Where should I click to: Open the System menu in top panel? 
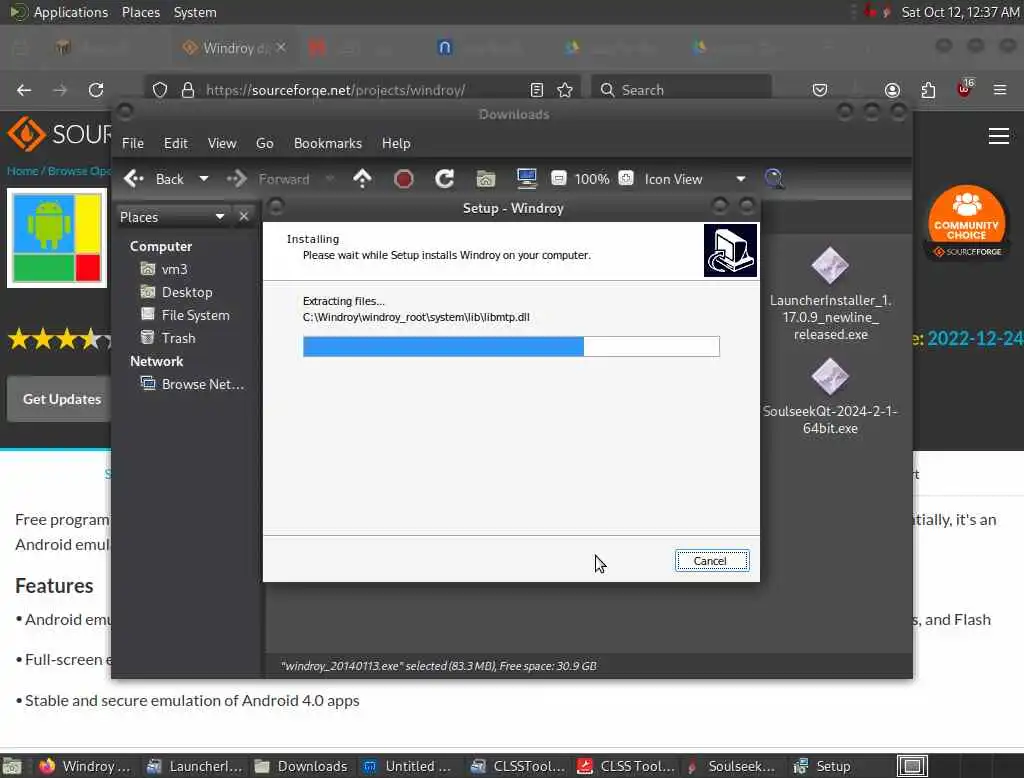[195, 12]
